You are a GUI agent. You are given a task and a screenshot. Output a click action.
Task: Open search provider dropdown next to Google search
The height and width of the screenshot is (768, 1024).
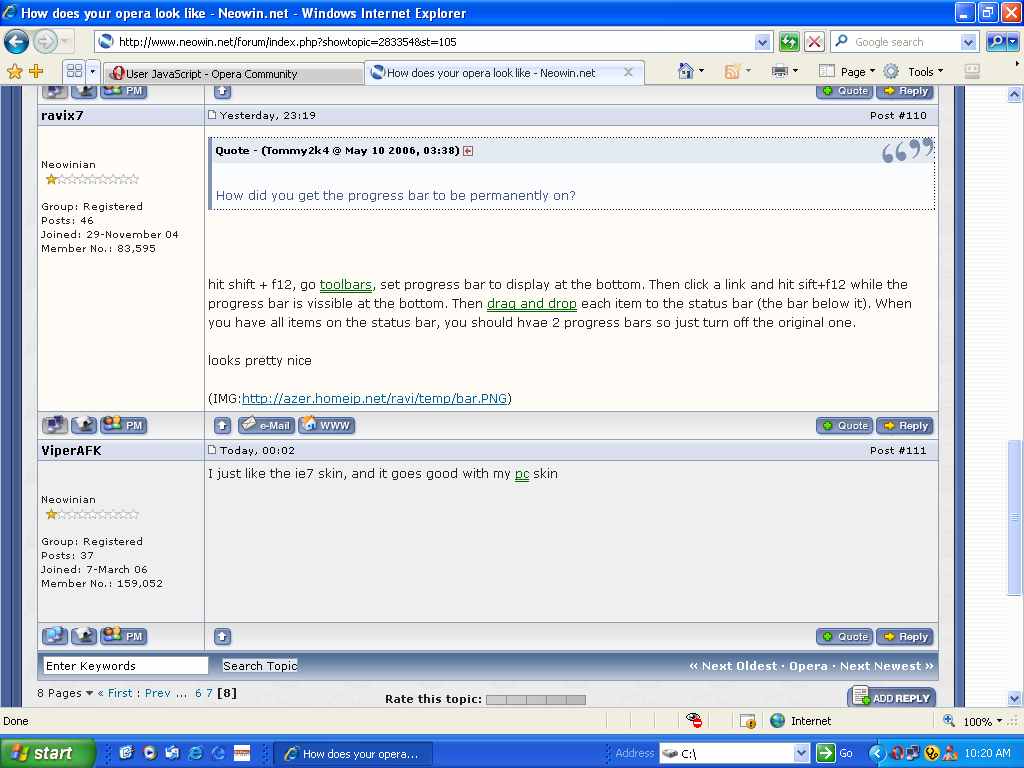968,42
